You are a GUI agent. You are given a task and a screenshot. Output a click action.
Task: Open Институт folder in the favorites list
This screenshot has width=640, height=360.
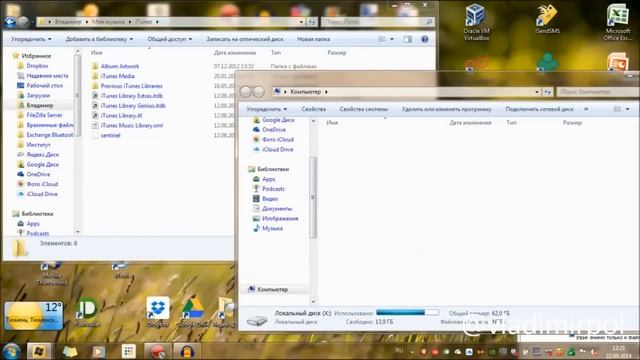pyautogui.click(x=38, y=144)
